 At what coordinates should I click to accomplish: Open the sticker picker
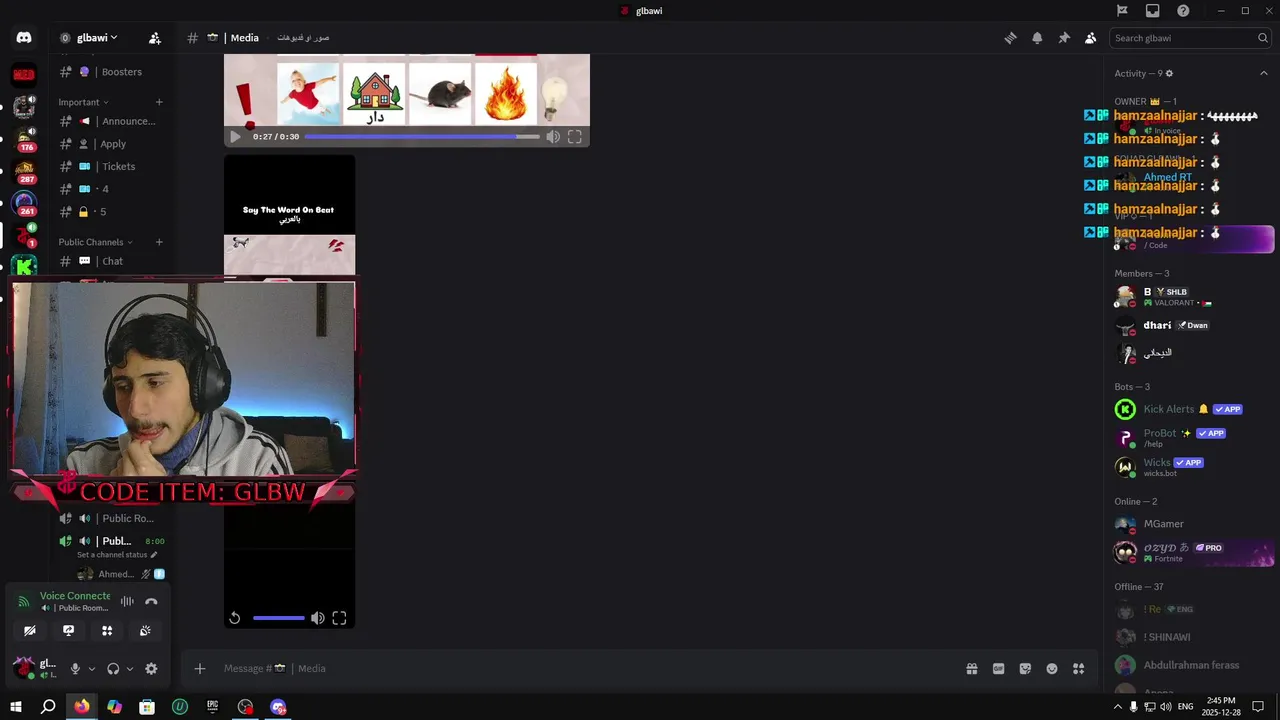[1025, 669]
